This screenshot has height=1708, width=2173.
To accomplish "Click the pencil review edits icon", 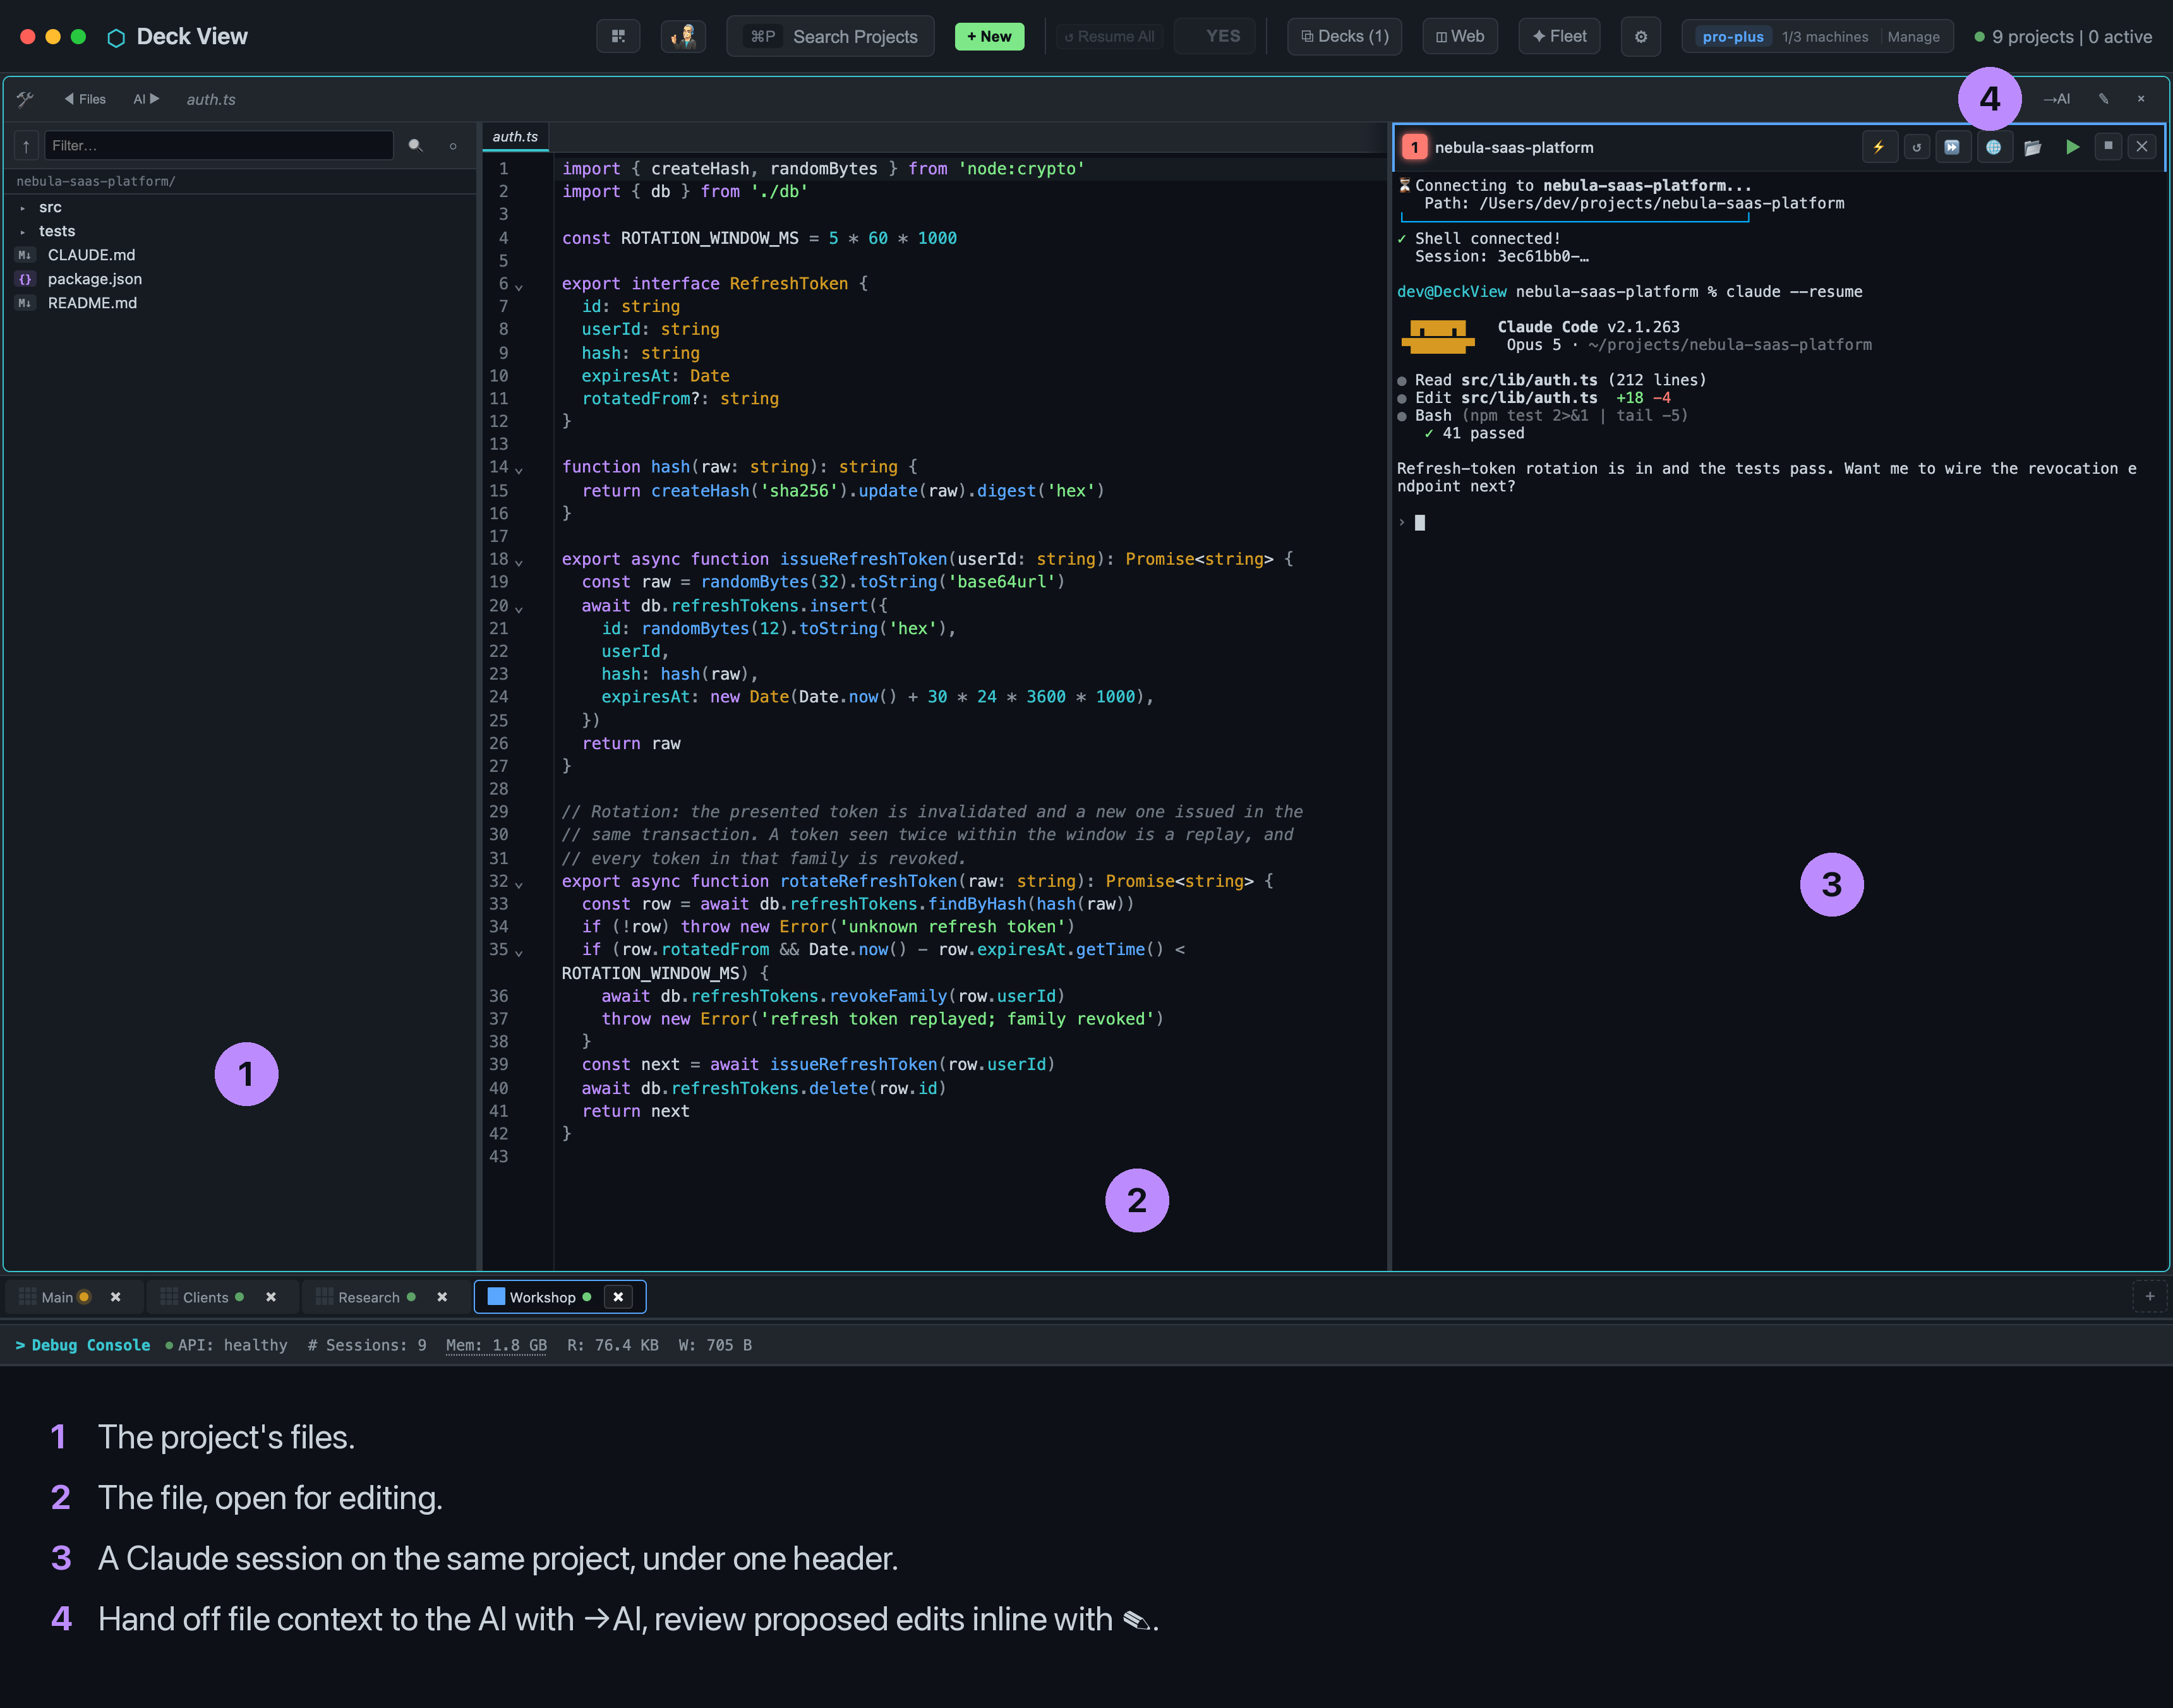I will pyautogui.click(x=2103, y=99).
